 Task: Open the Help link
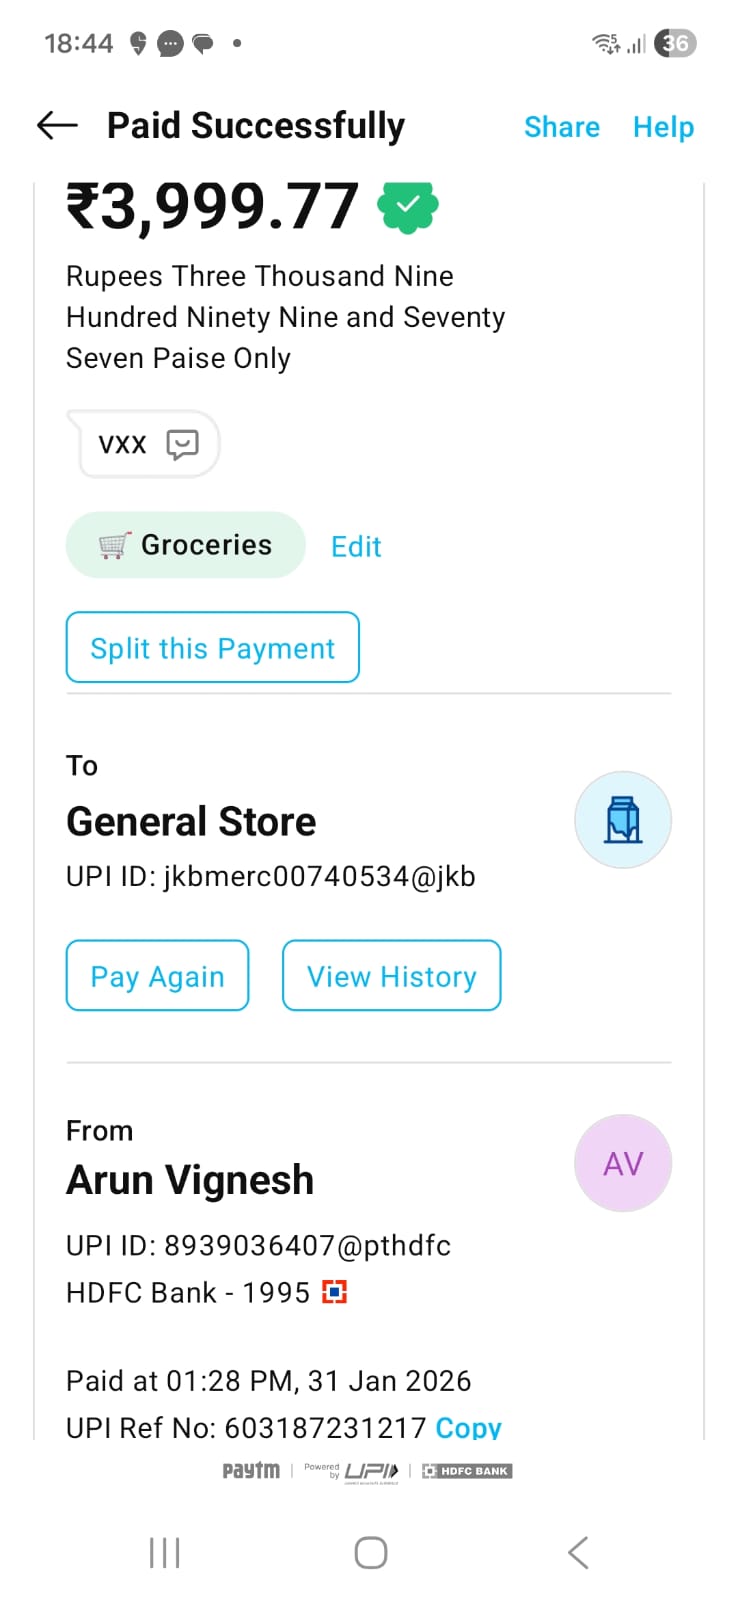point(663,127)
